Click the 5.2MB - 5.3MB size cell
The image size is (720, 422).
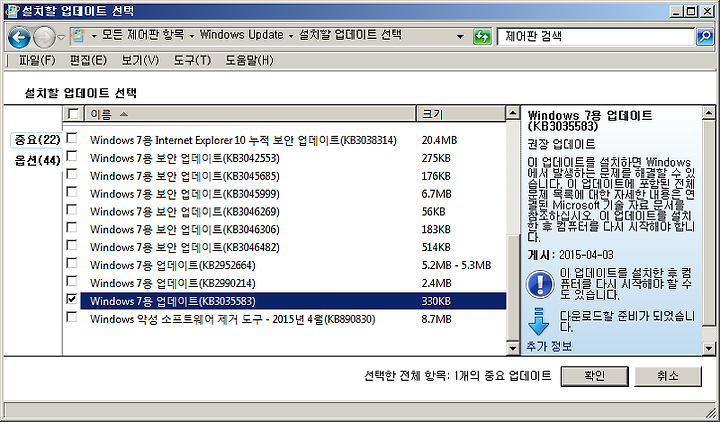456,265
